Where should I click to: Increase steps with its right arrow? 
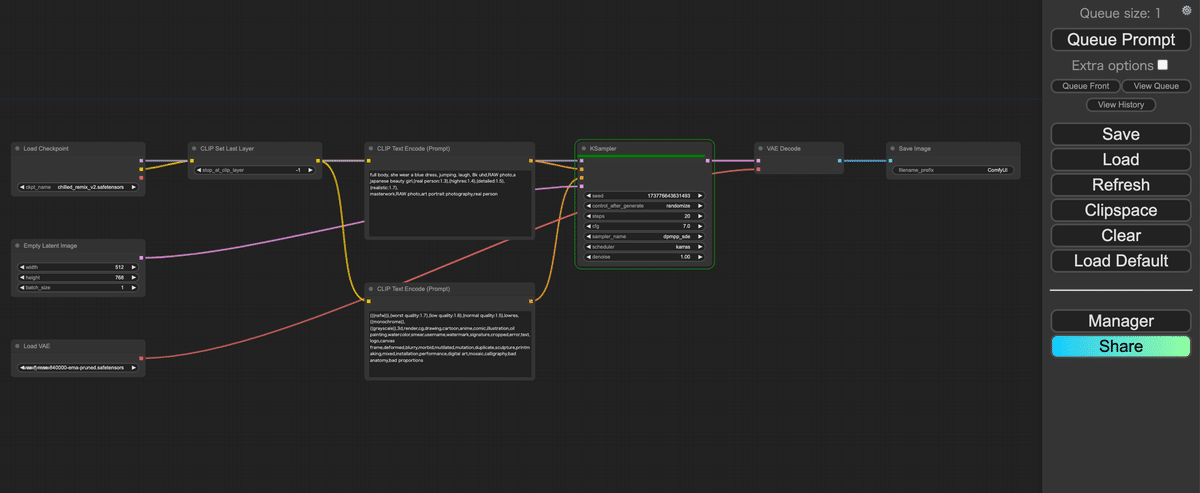pyautogui.click(x=700, y=216)
